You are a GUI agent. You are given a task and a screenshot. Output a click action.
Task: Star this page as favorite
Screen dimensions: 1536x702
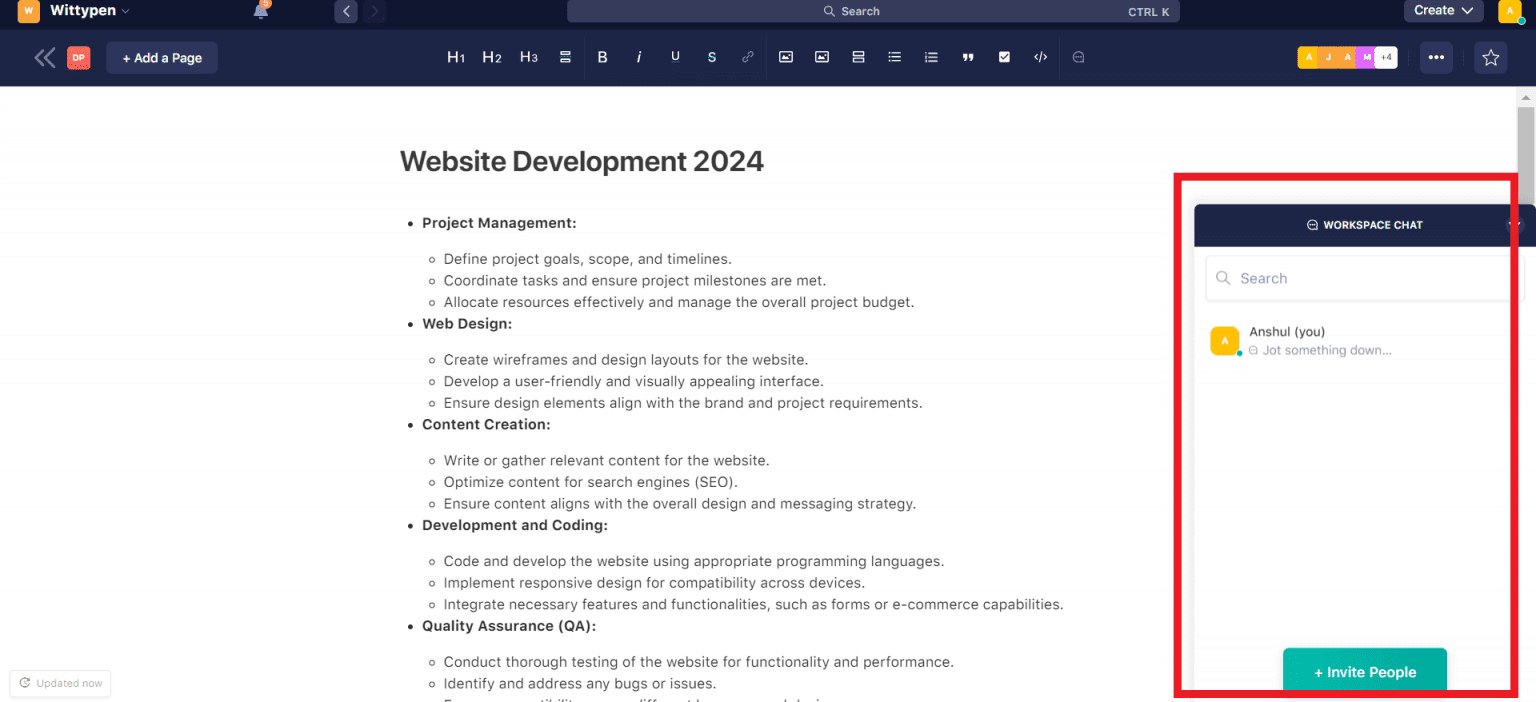[x=1491, y=57]
